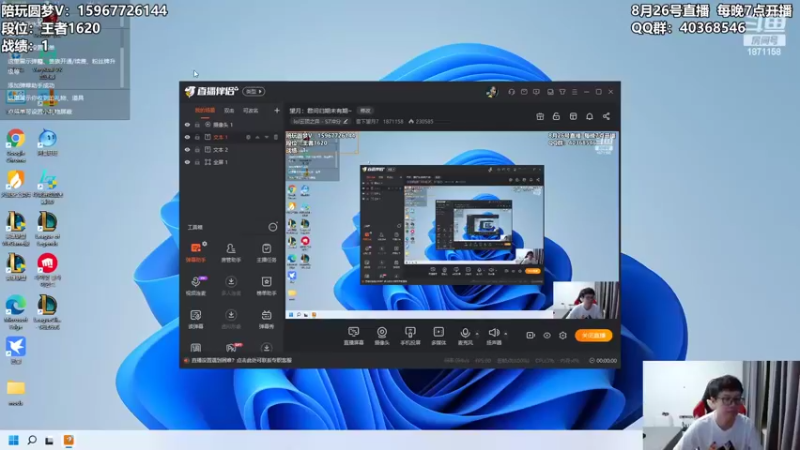Add a 直播屏幕 screen capture source
Viewport: 800px width, 450px height.
pyautogui.click(x=353, y=336)
